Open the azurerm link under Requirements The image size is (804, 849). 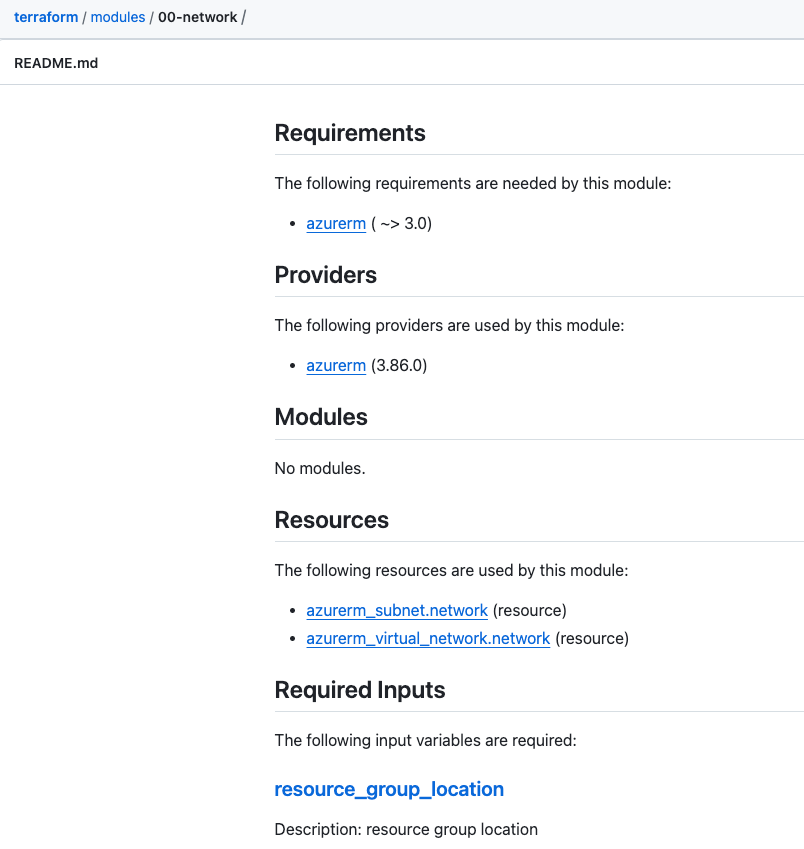(335, 223)
